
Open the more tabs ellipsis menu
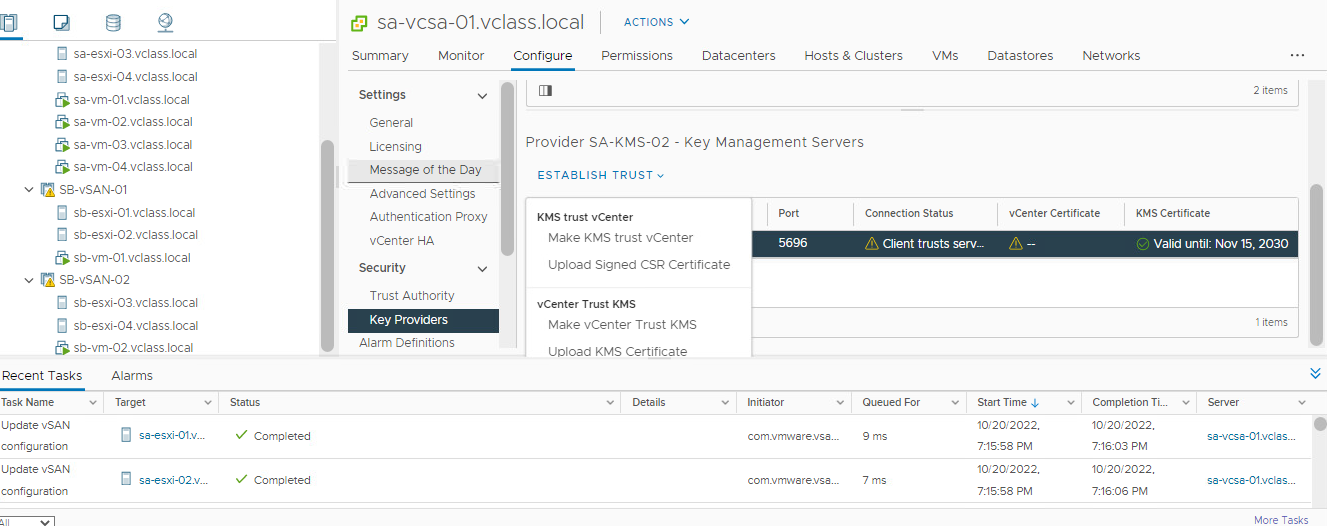point(1297,56)
